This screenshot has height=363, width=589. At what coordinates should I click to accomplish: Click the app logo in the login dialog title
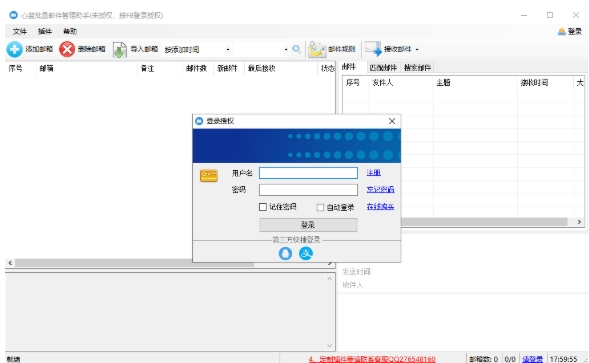click(x=199, y=121)
